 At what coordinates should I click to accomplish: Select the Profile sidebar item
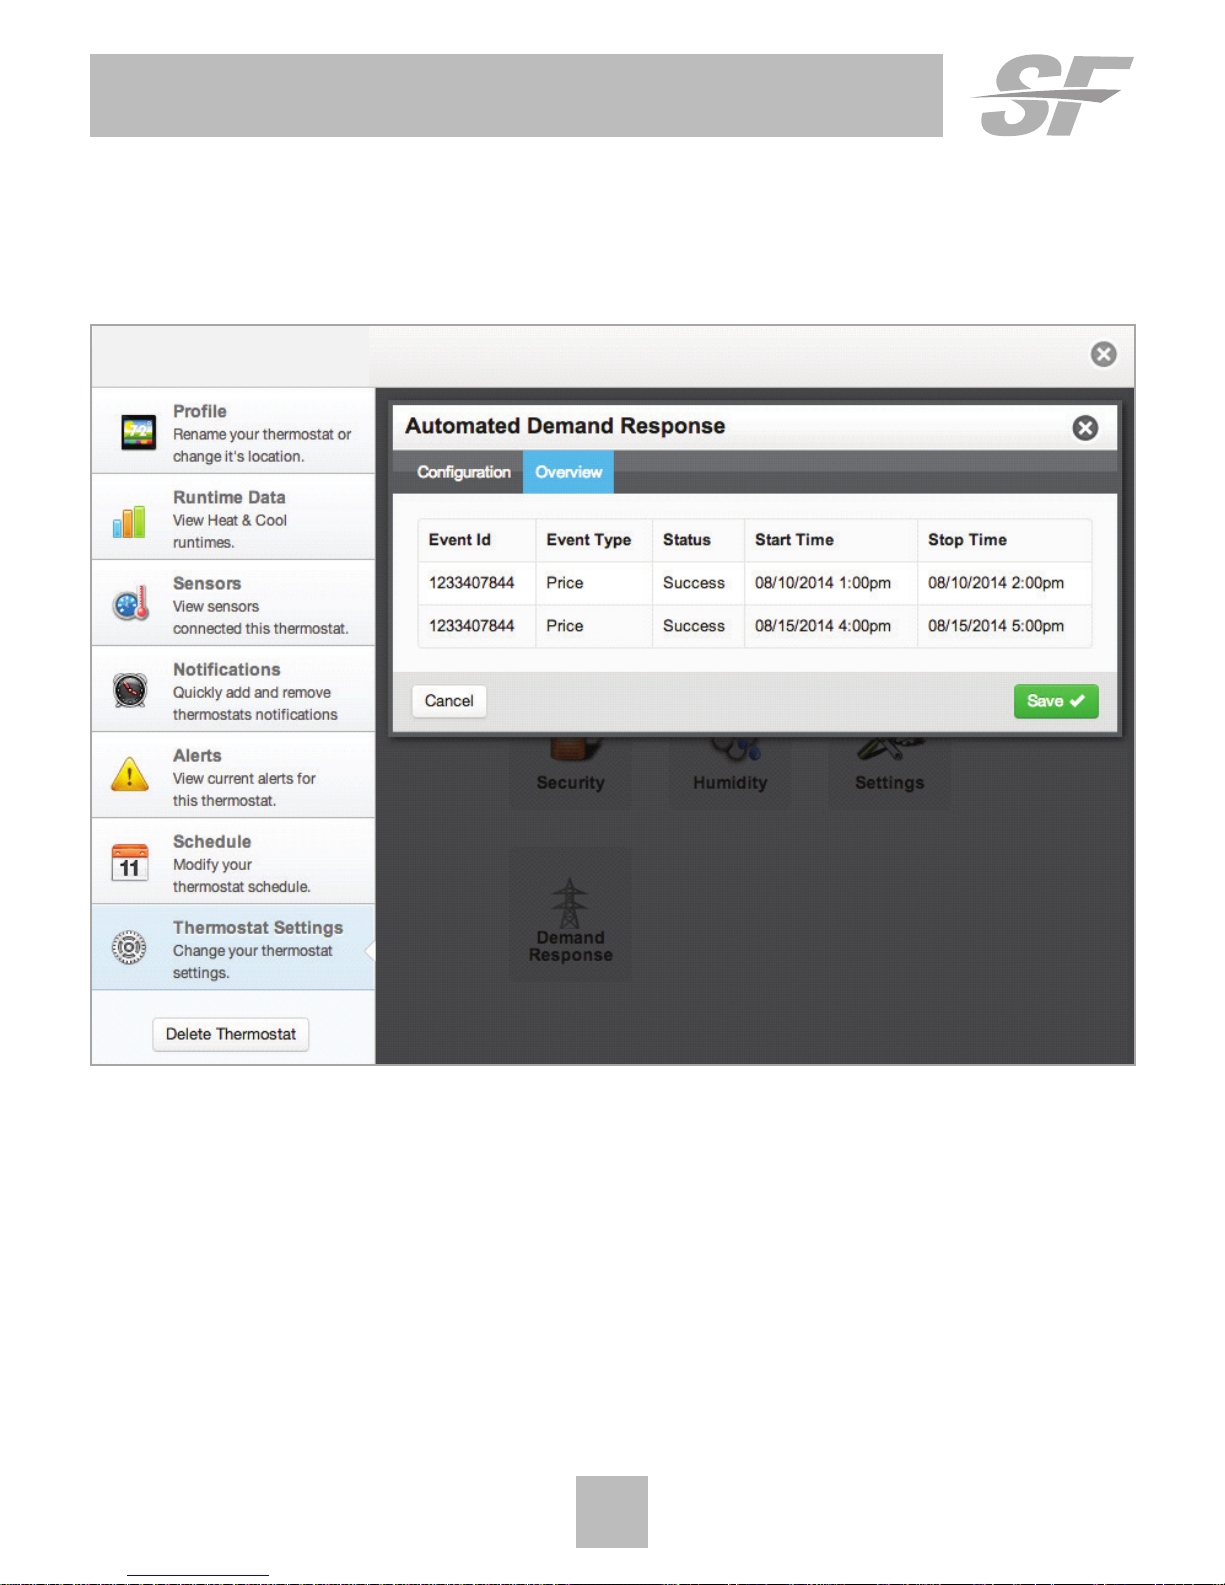(233, 432)
